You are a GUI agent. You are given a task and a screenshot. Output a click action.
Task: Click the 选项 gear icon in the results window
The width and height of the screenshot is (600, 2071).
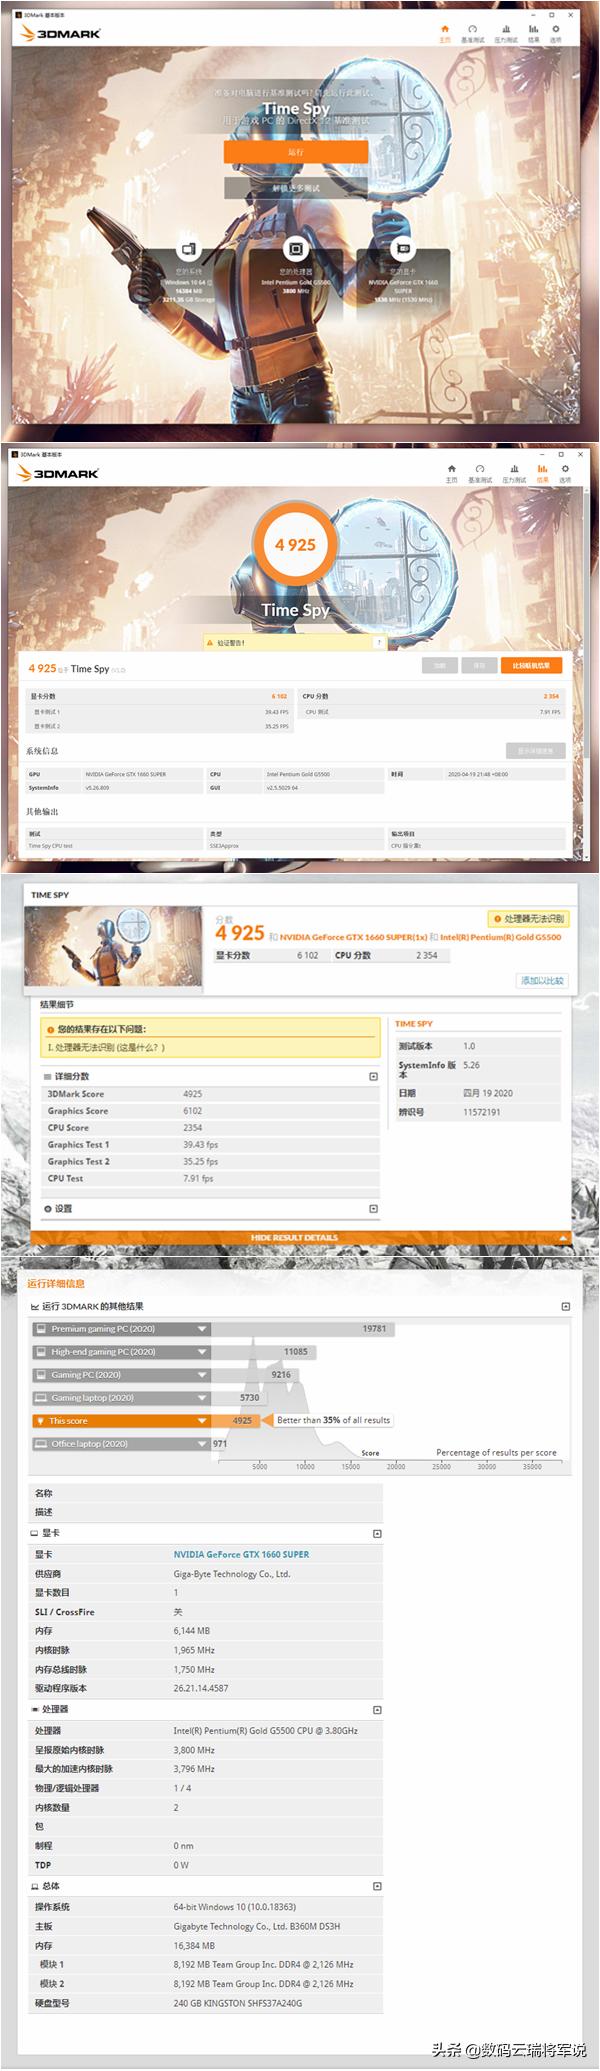click(x=565, y=468)
